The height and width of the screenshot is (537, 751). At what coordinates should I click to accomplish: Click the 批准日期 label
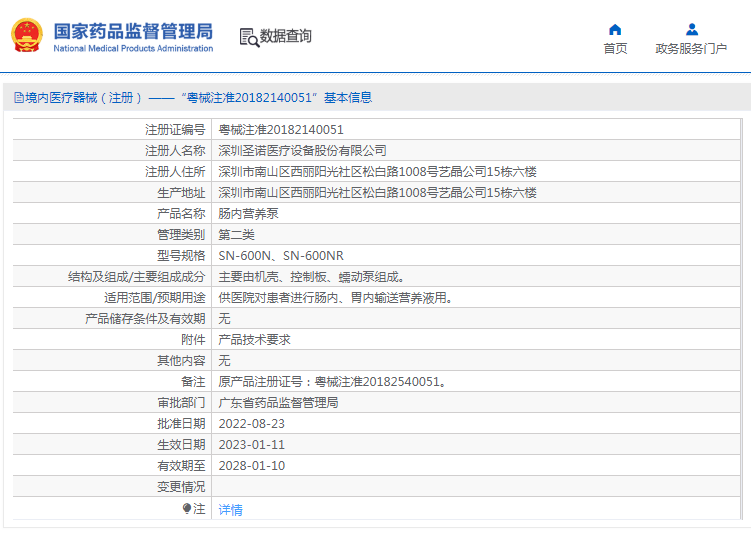point(181,424)
